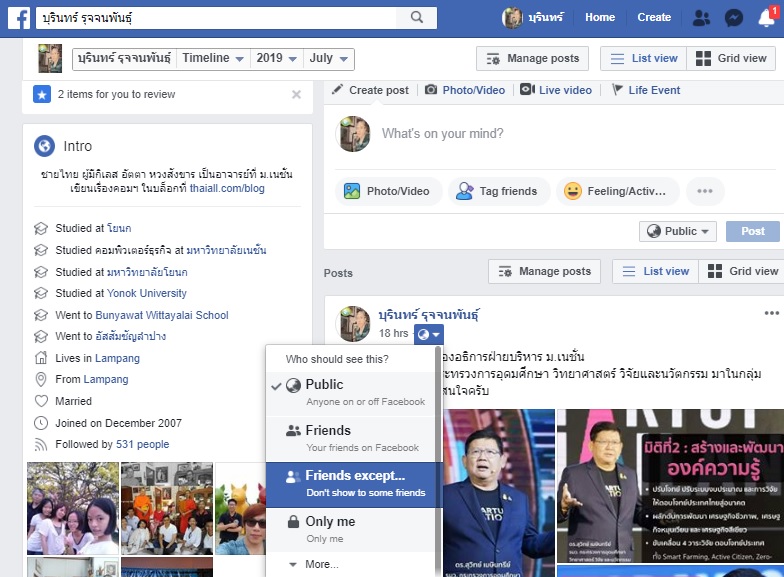This screenshot has width=784, height=577.
Task: Click the more composer options ellipsis
Action: click(705, 191)
